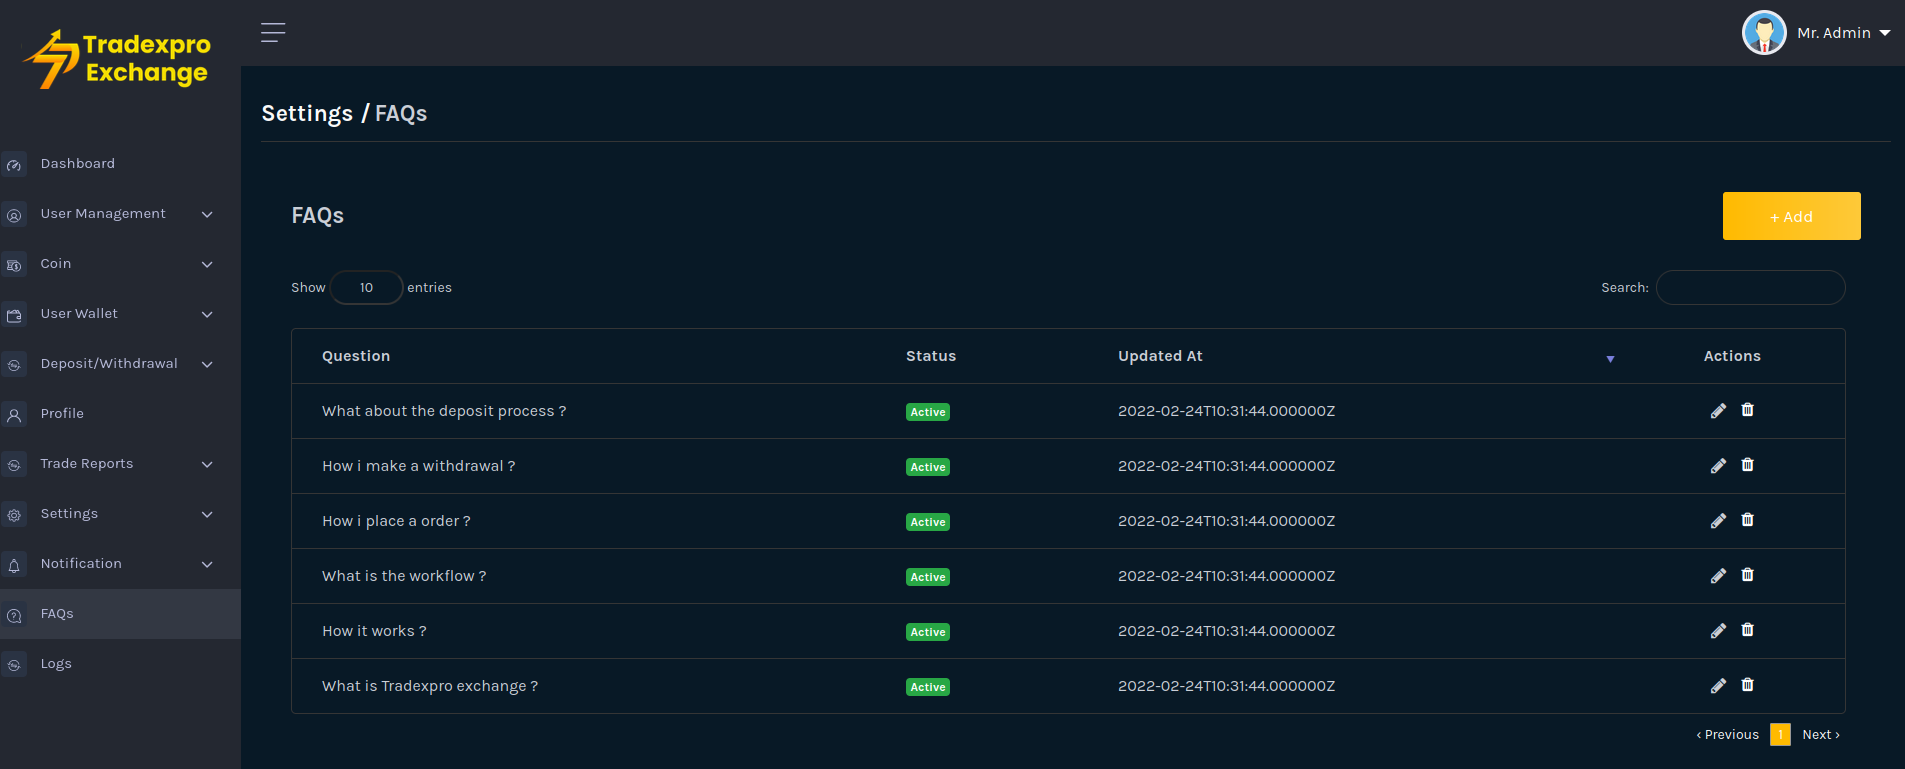The image size is (1905, 769).
Task: Edit the 'How i place a order' FAQ
Action: click(1718, 521)
